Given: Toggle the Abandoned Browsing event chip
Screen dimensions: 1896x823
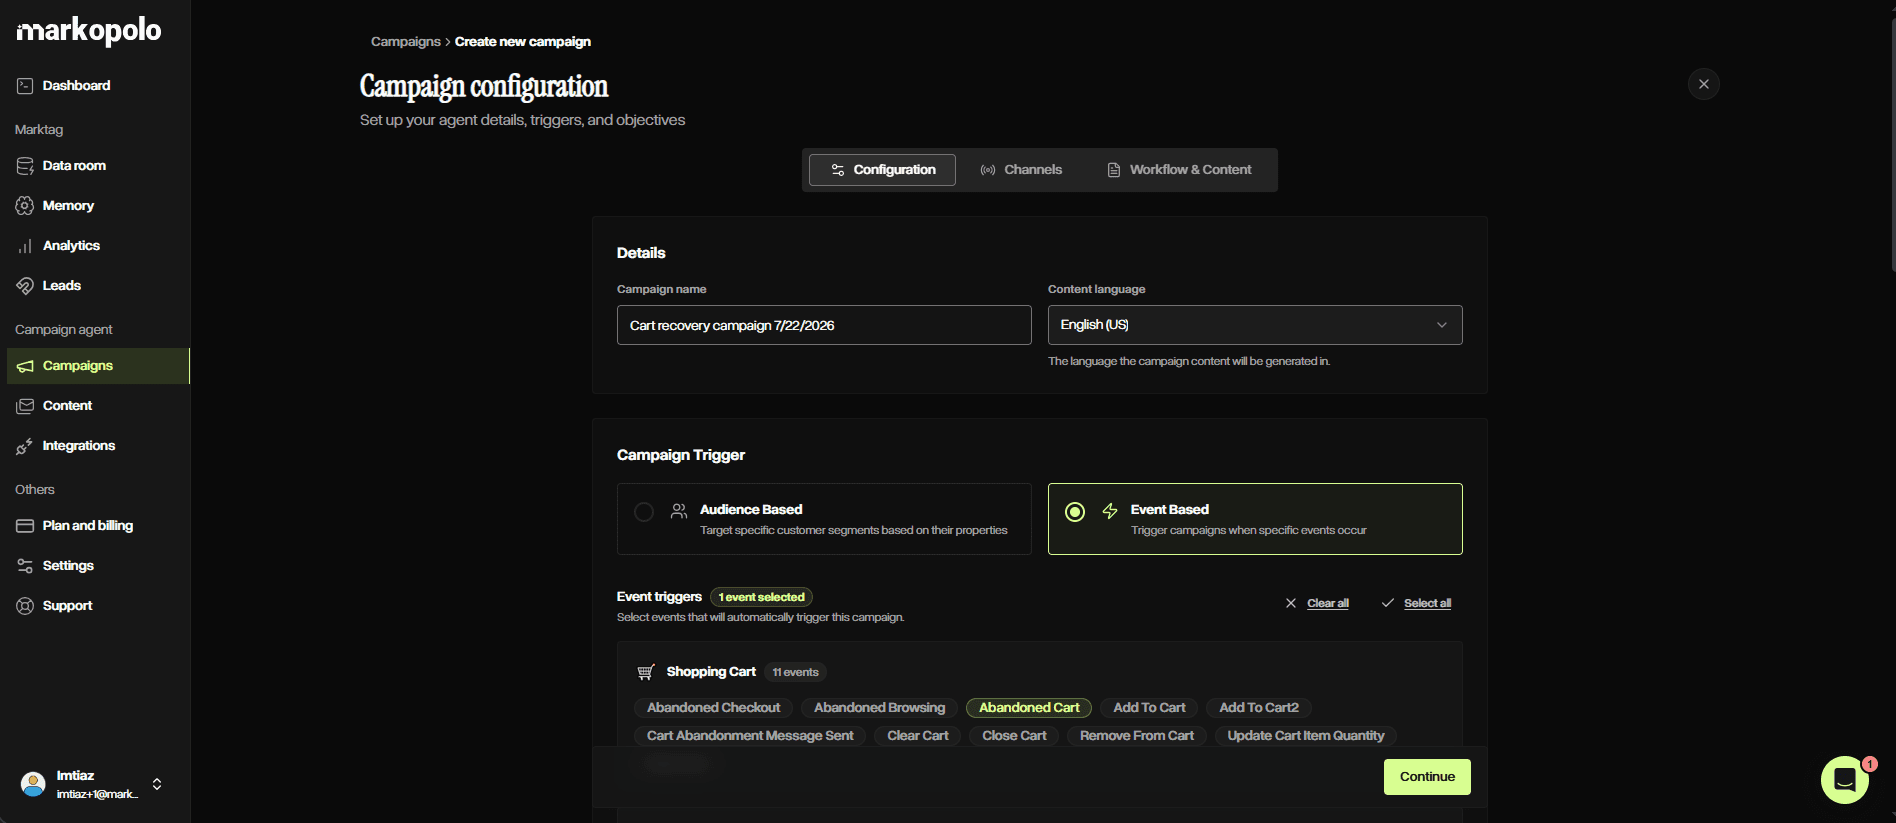Looking at the screenshot, I should click(880, 708).
